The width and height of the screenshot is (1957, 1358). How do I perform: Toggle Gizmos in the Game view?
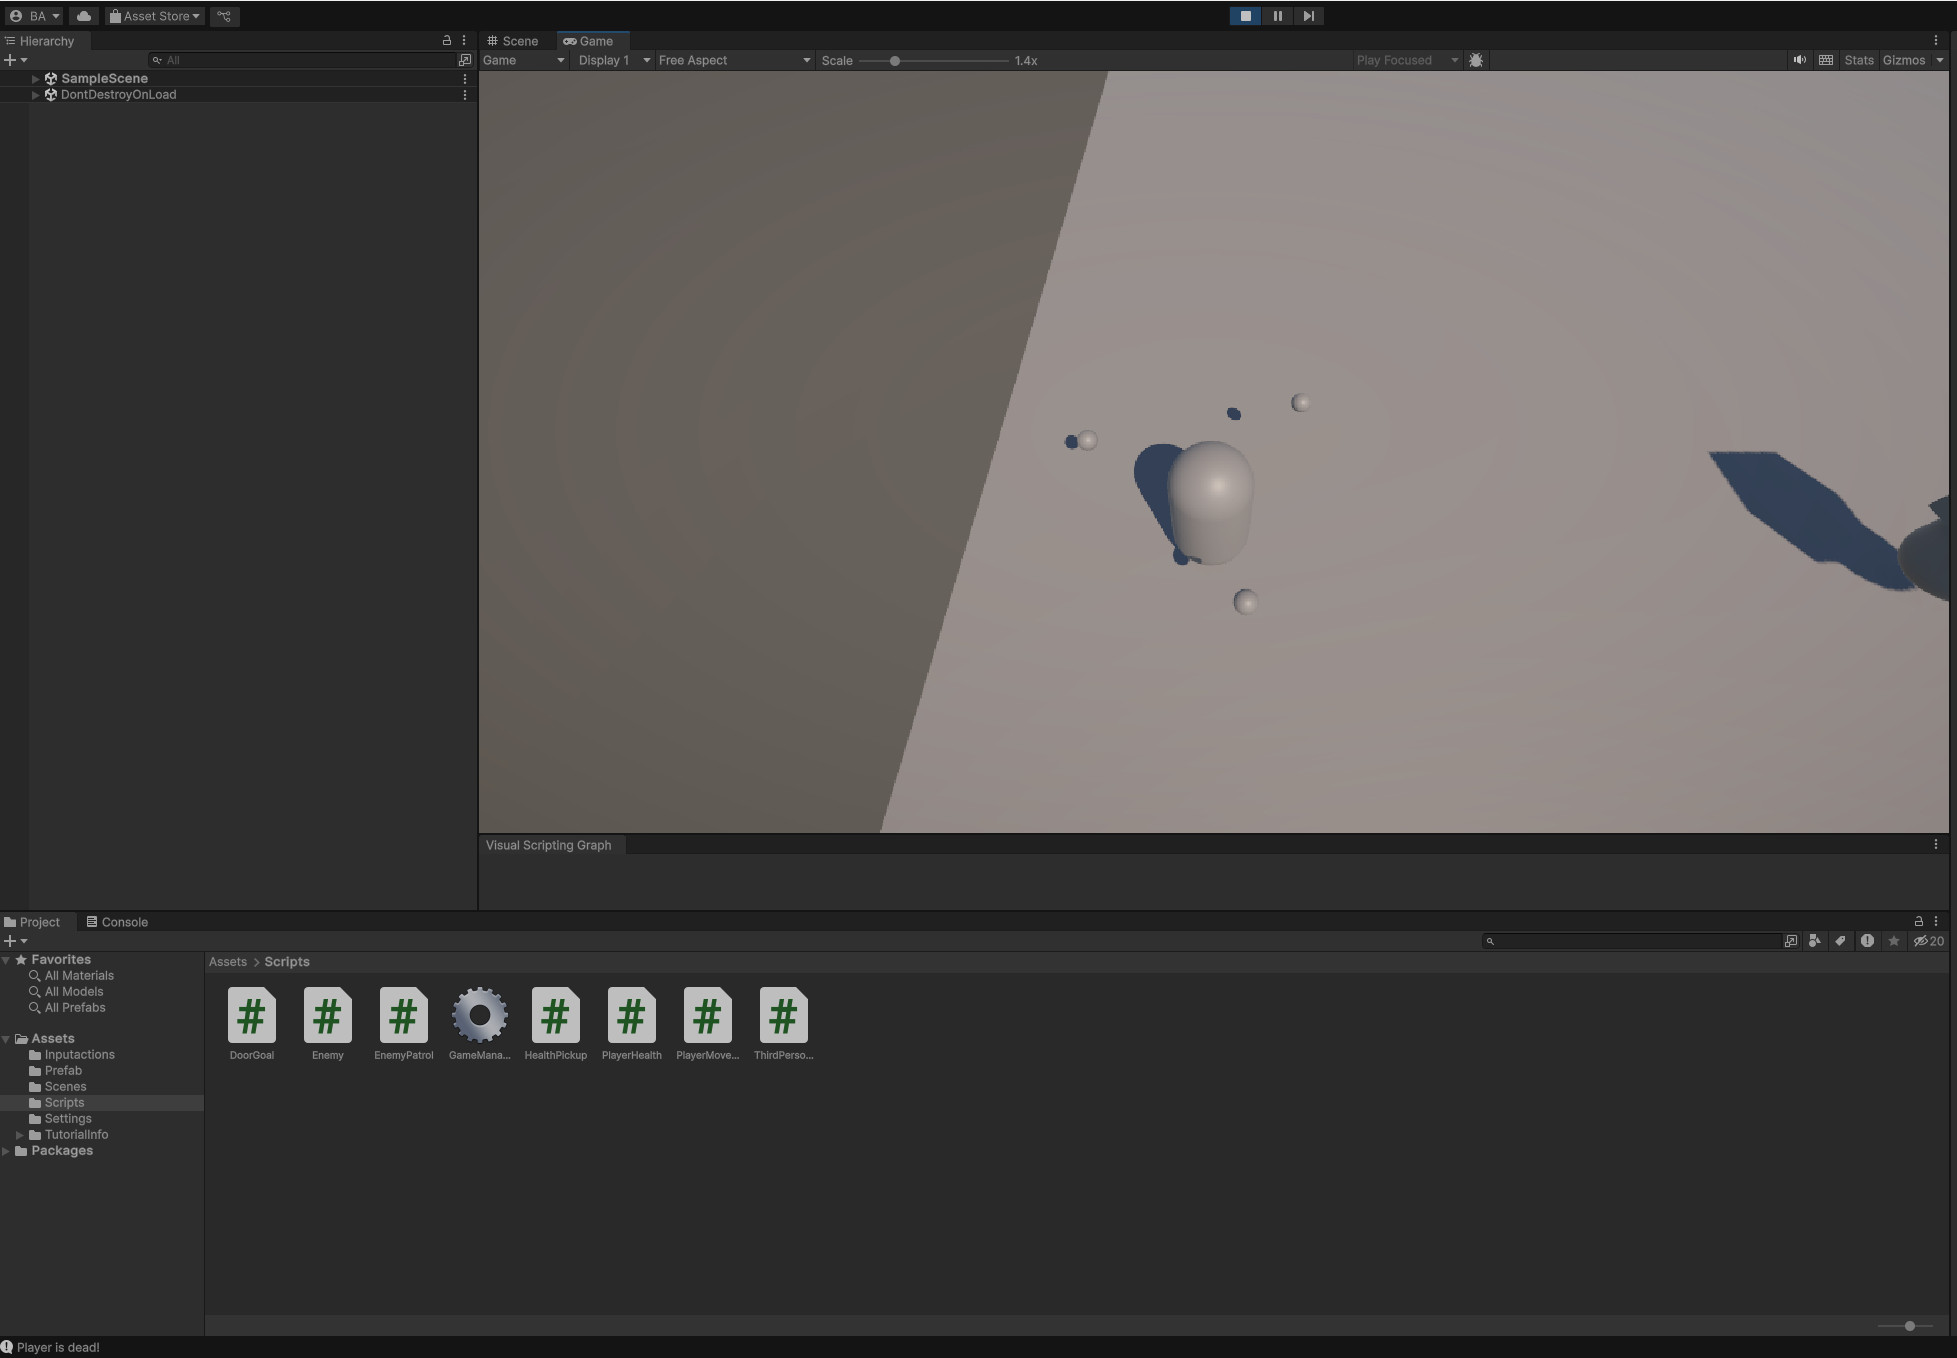(x=1903, y=60)
